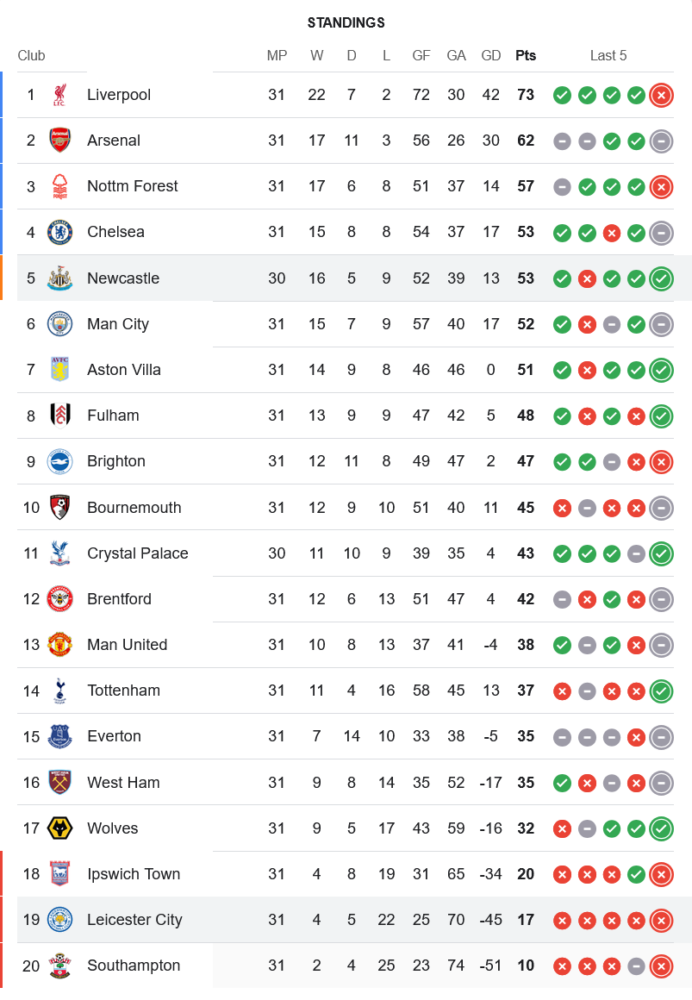
Task: Open the Aston Villa team link
Action: [x=124, y=370]
